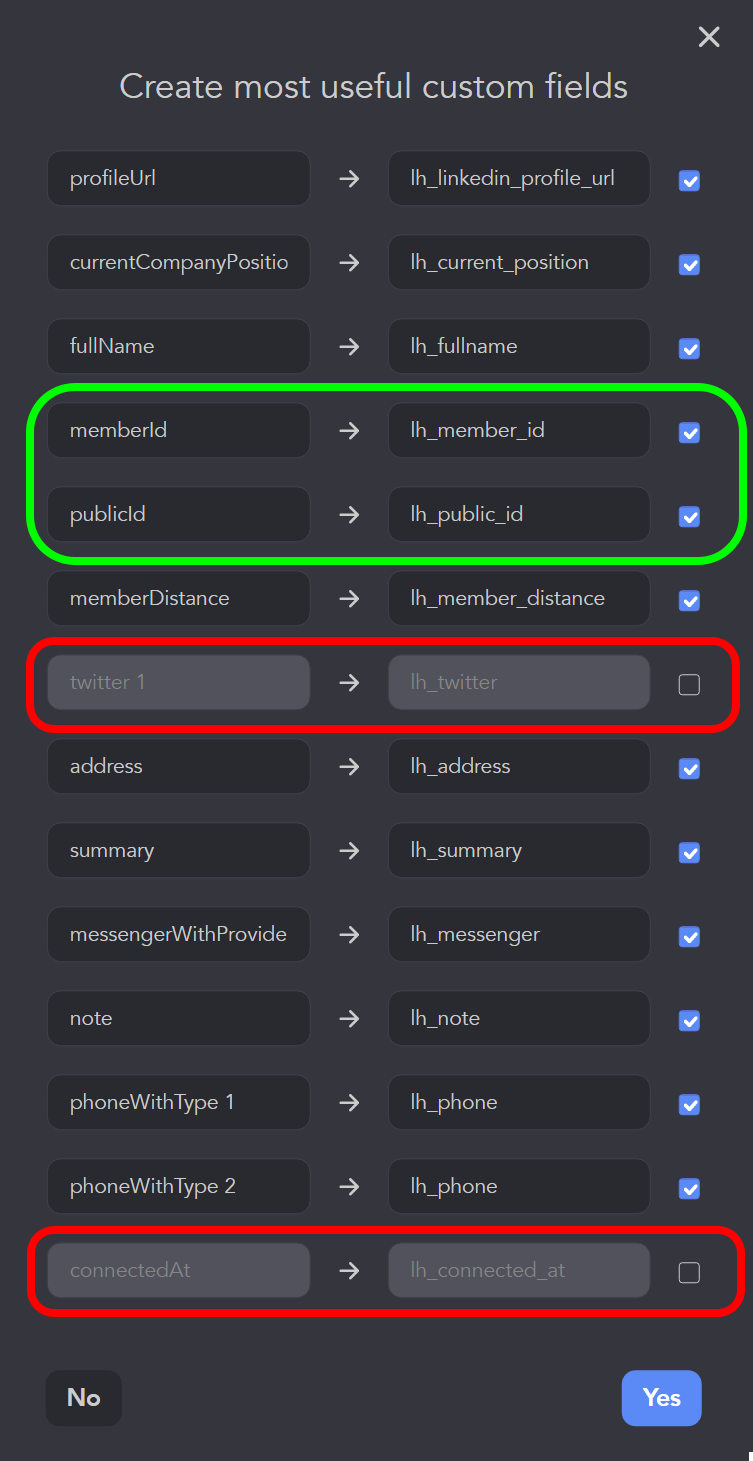Viewport: 753px width, 1461px height.
Task: Toggle the memberDistance checkbox
Action: [689, 601]
